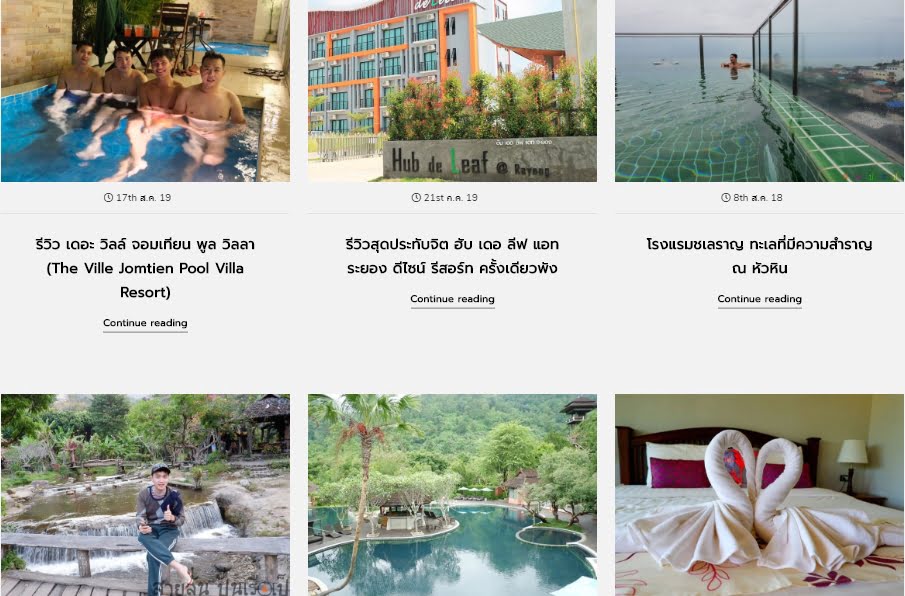Click the clock icon beside 17th ส.ค. 19
The width and height of the screenshot is (905, 596).
pyautogui.click(x=108, y=197)
